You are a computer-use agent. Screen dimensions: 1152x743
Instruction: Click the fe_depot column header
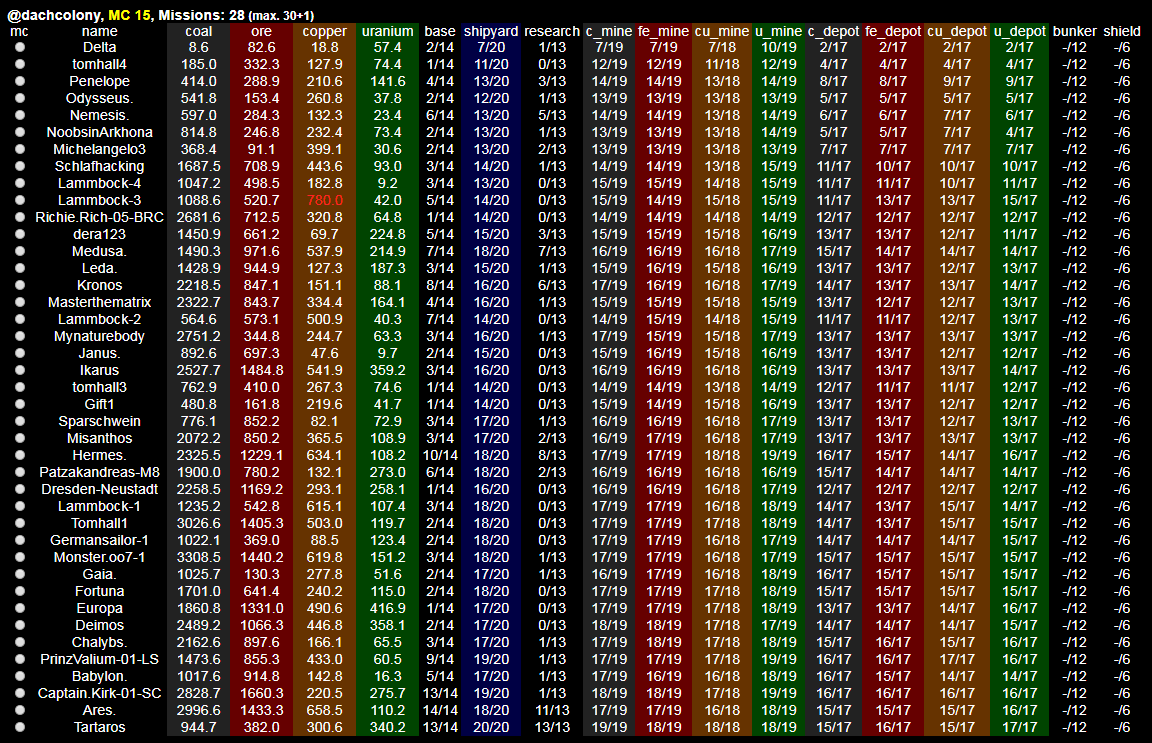(893, 31)
